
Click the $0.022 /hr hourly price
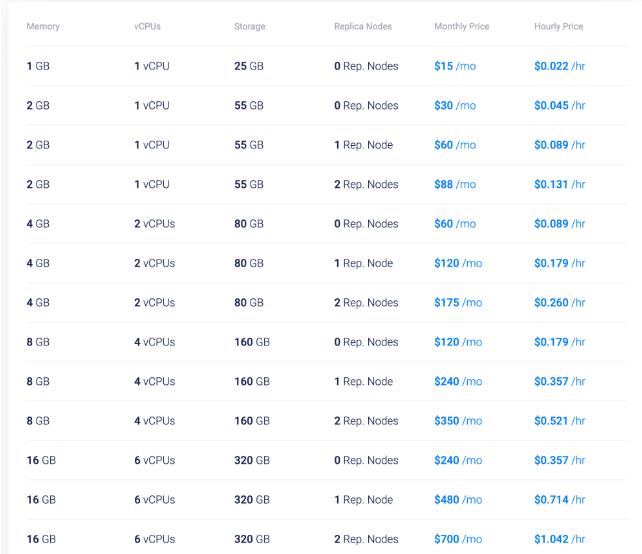(560, 66)
